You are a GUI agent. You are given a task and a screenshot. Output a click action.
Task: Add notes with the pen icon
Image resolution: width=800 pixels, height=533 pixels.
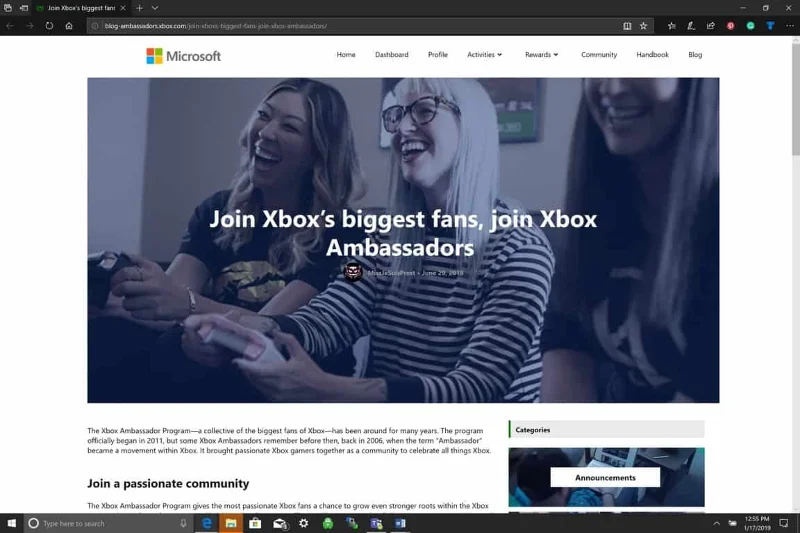point(691,26)
